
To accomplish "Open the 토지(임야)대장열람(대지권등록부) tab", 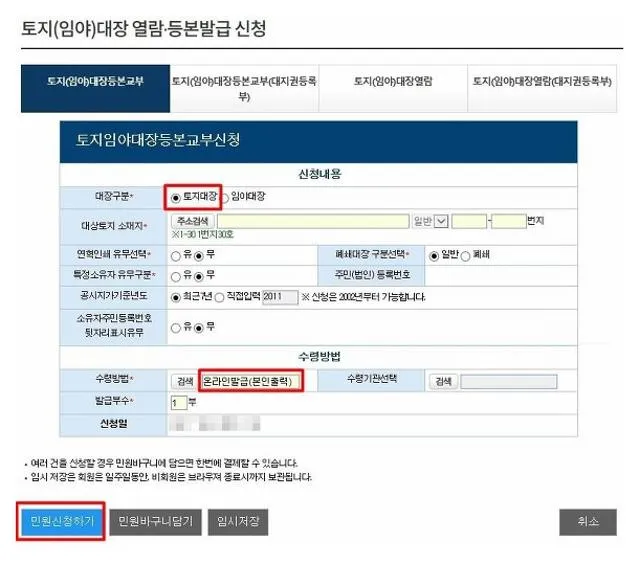I will (542, 88).
